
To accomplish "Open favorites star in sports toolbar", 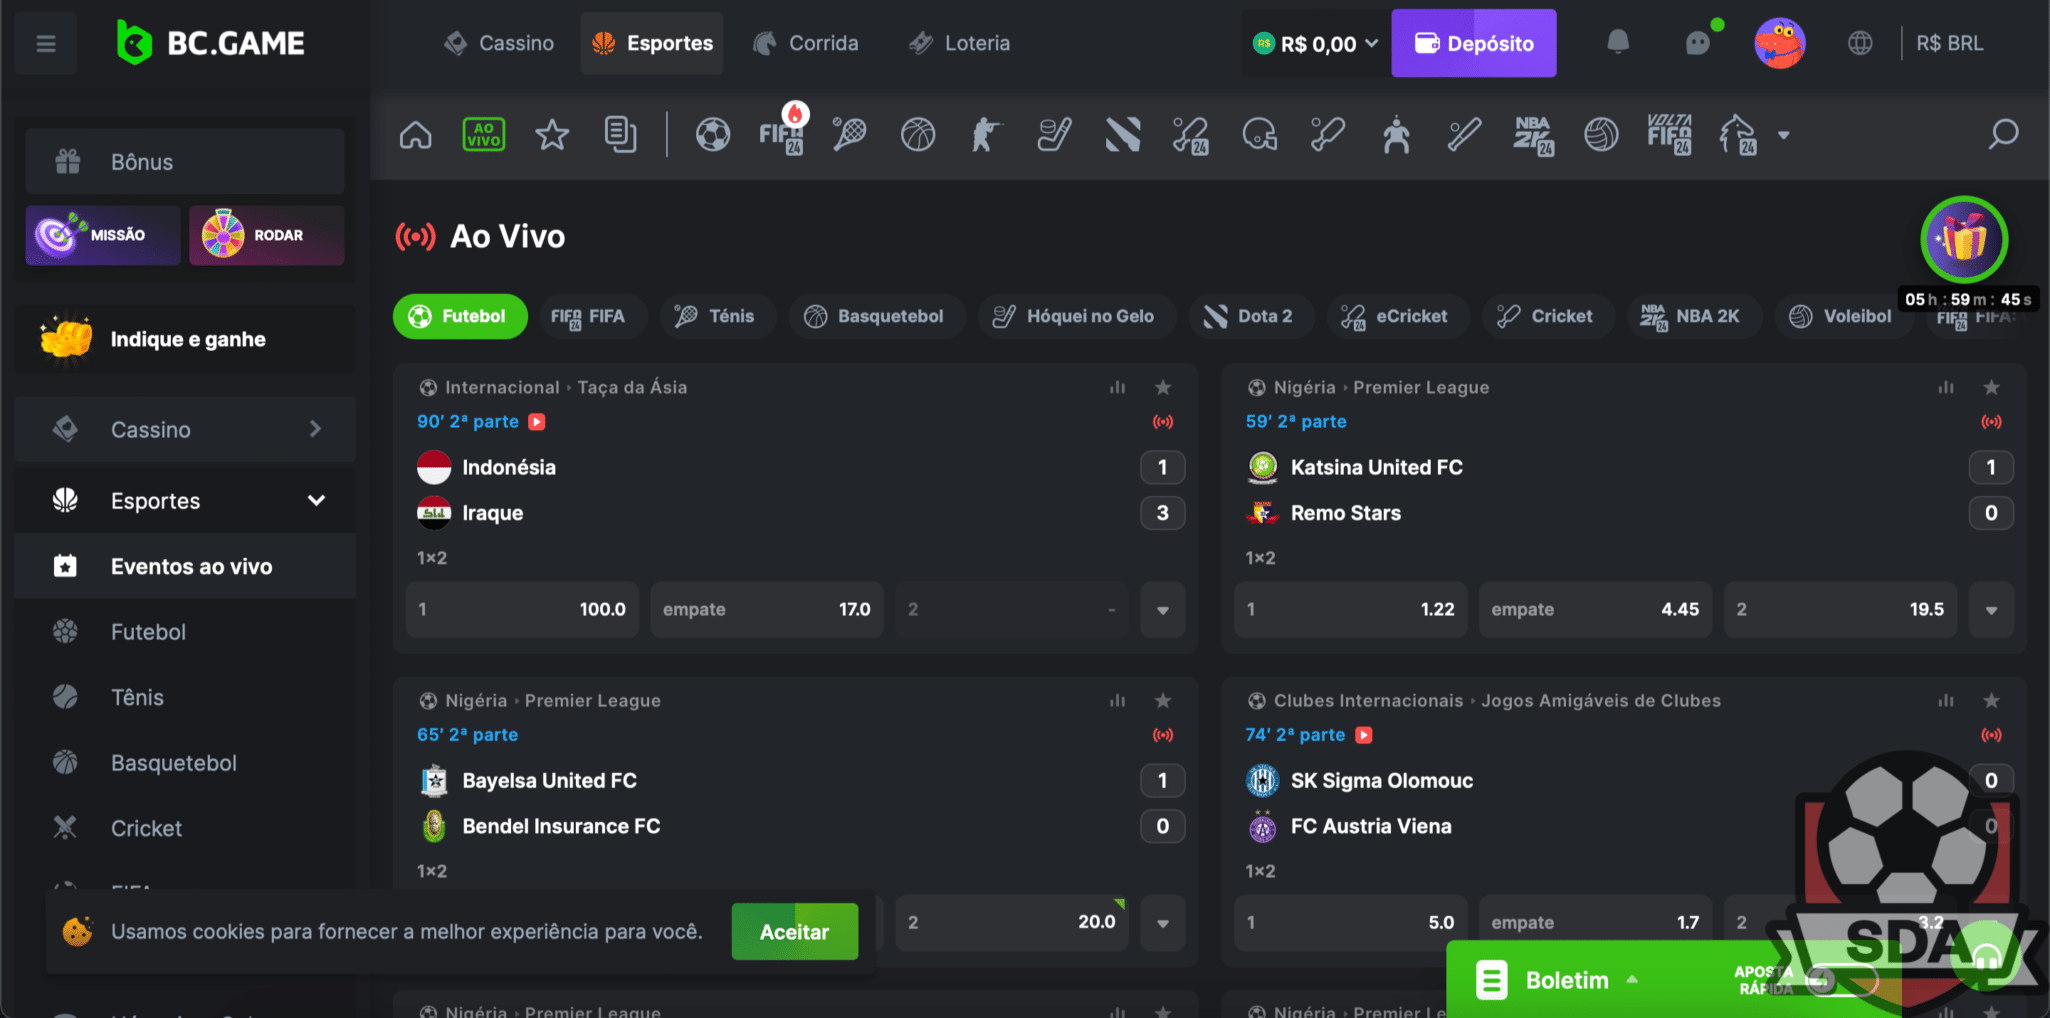I will tap(552, 134).
